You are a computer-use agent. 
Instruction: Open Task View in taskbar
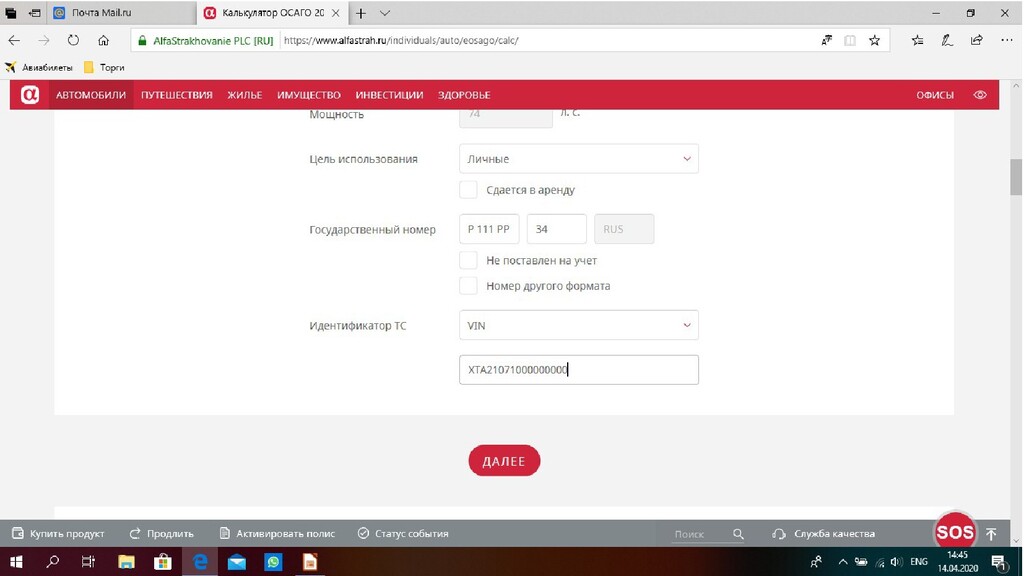[88, 562]
